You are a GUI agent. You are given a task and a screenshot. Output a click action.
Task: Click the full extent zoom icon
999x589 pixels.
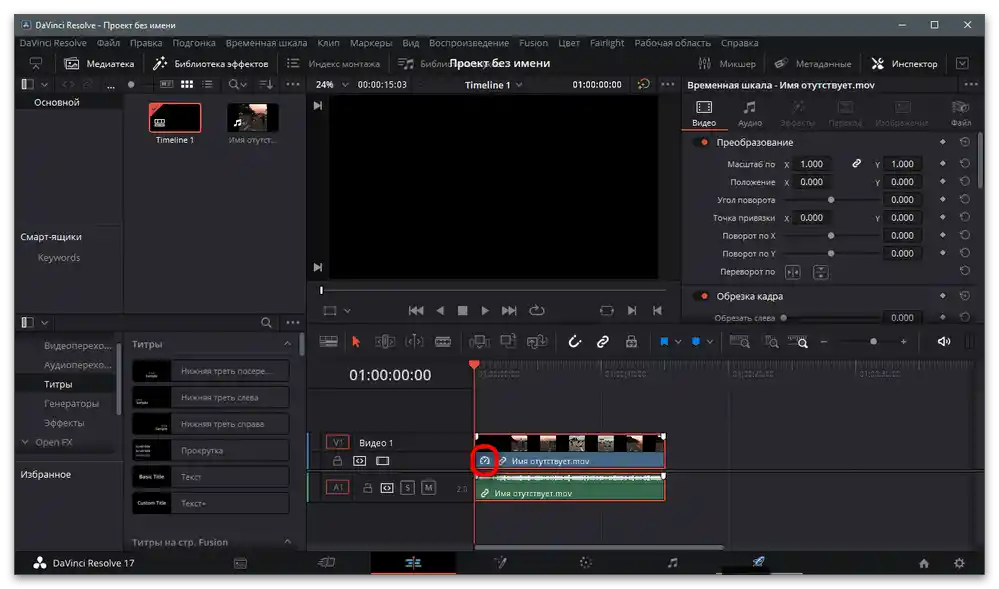[x=739, y=342]
